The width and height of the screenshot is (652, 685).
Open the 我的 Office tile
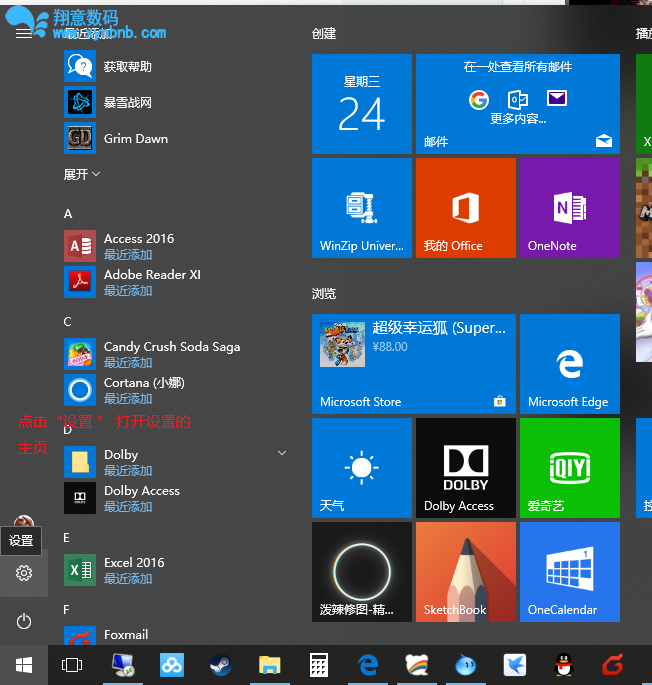[466, 208]
